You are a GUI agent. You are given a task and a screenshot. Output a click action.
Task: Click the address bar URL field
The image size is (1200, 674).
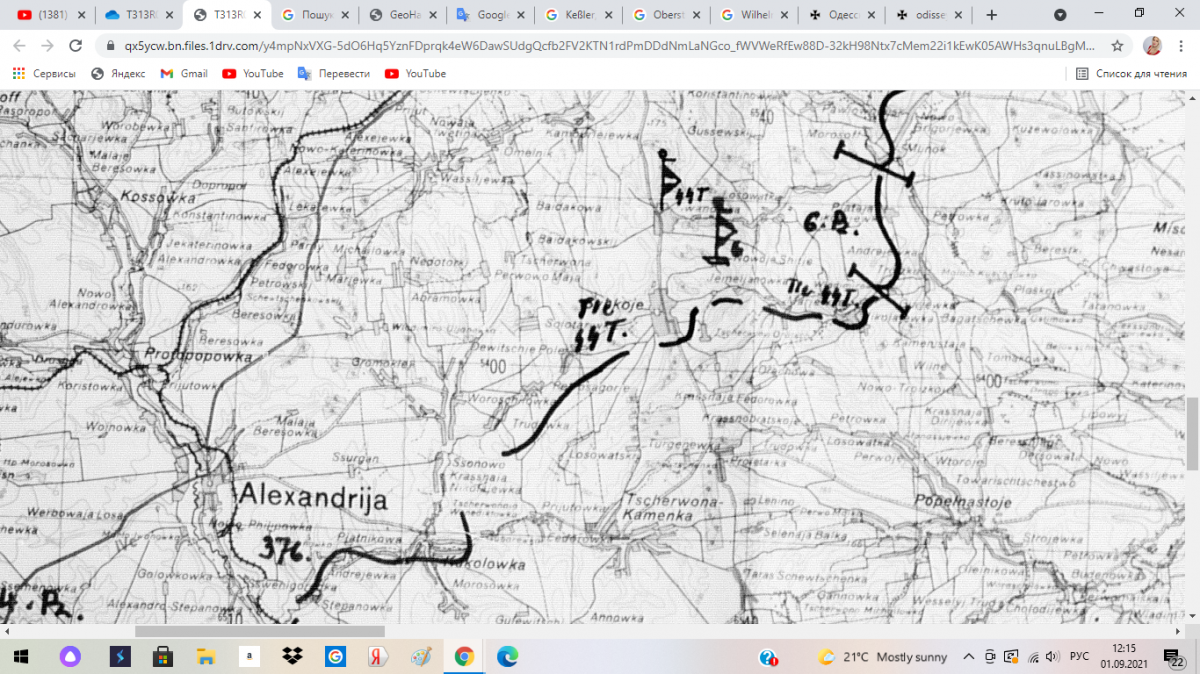(x=608, y=46)
